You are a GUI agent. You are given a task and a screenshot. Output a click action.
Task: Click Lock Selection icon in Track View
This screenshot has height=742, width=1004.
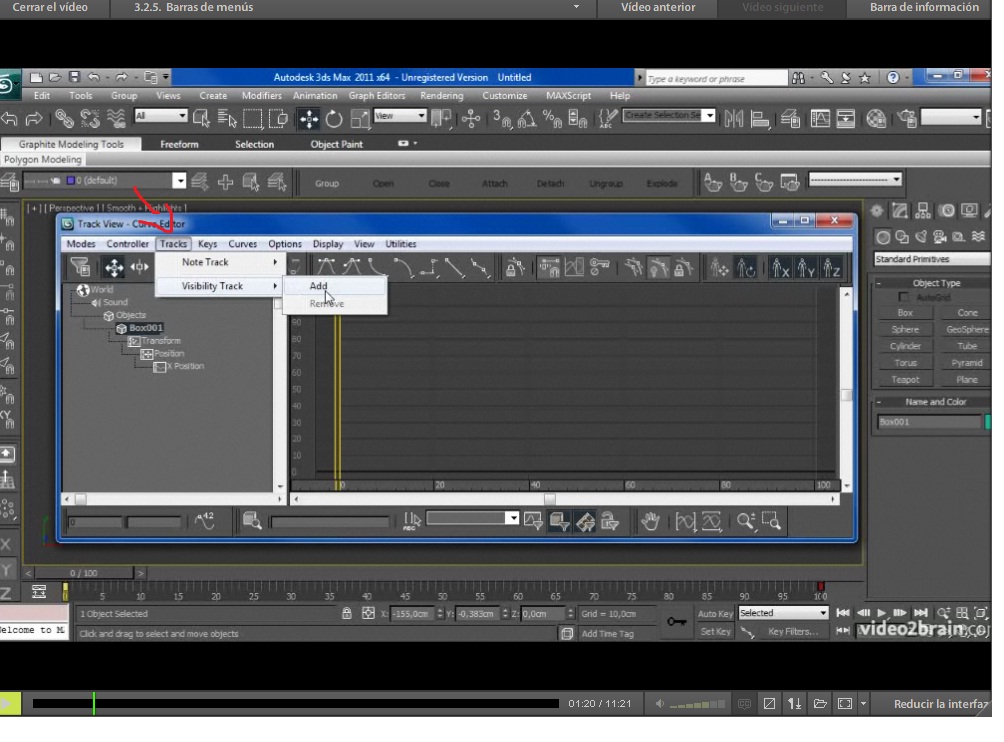(515, 267)
